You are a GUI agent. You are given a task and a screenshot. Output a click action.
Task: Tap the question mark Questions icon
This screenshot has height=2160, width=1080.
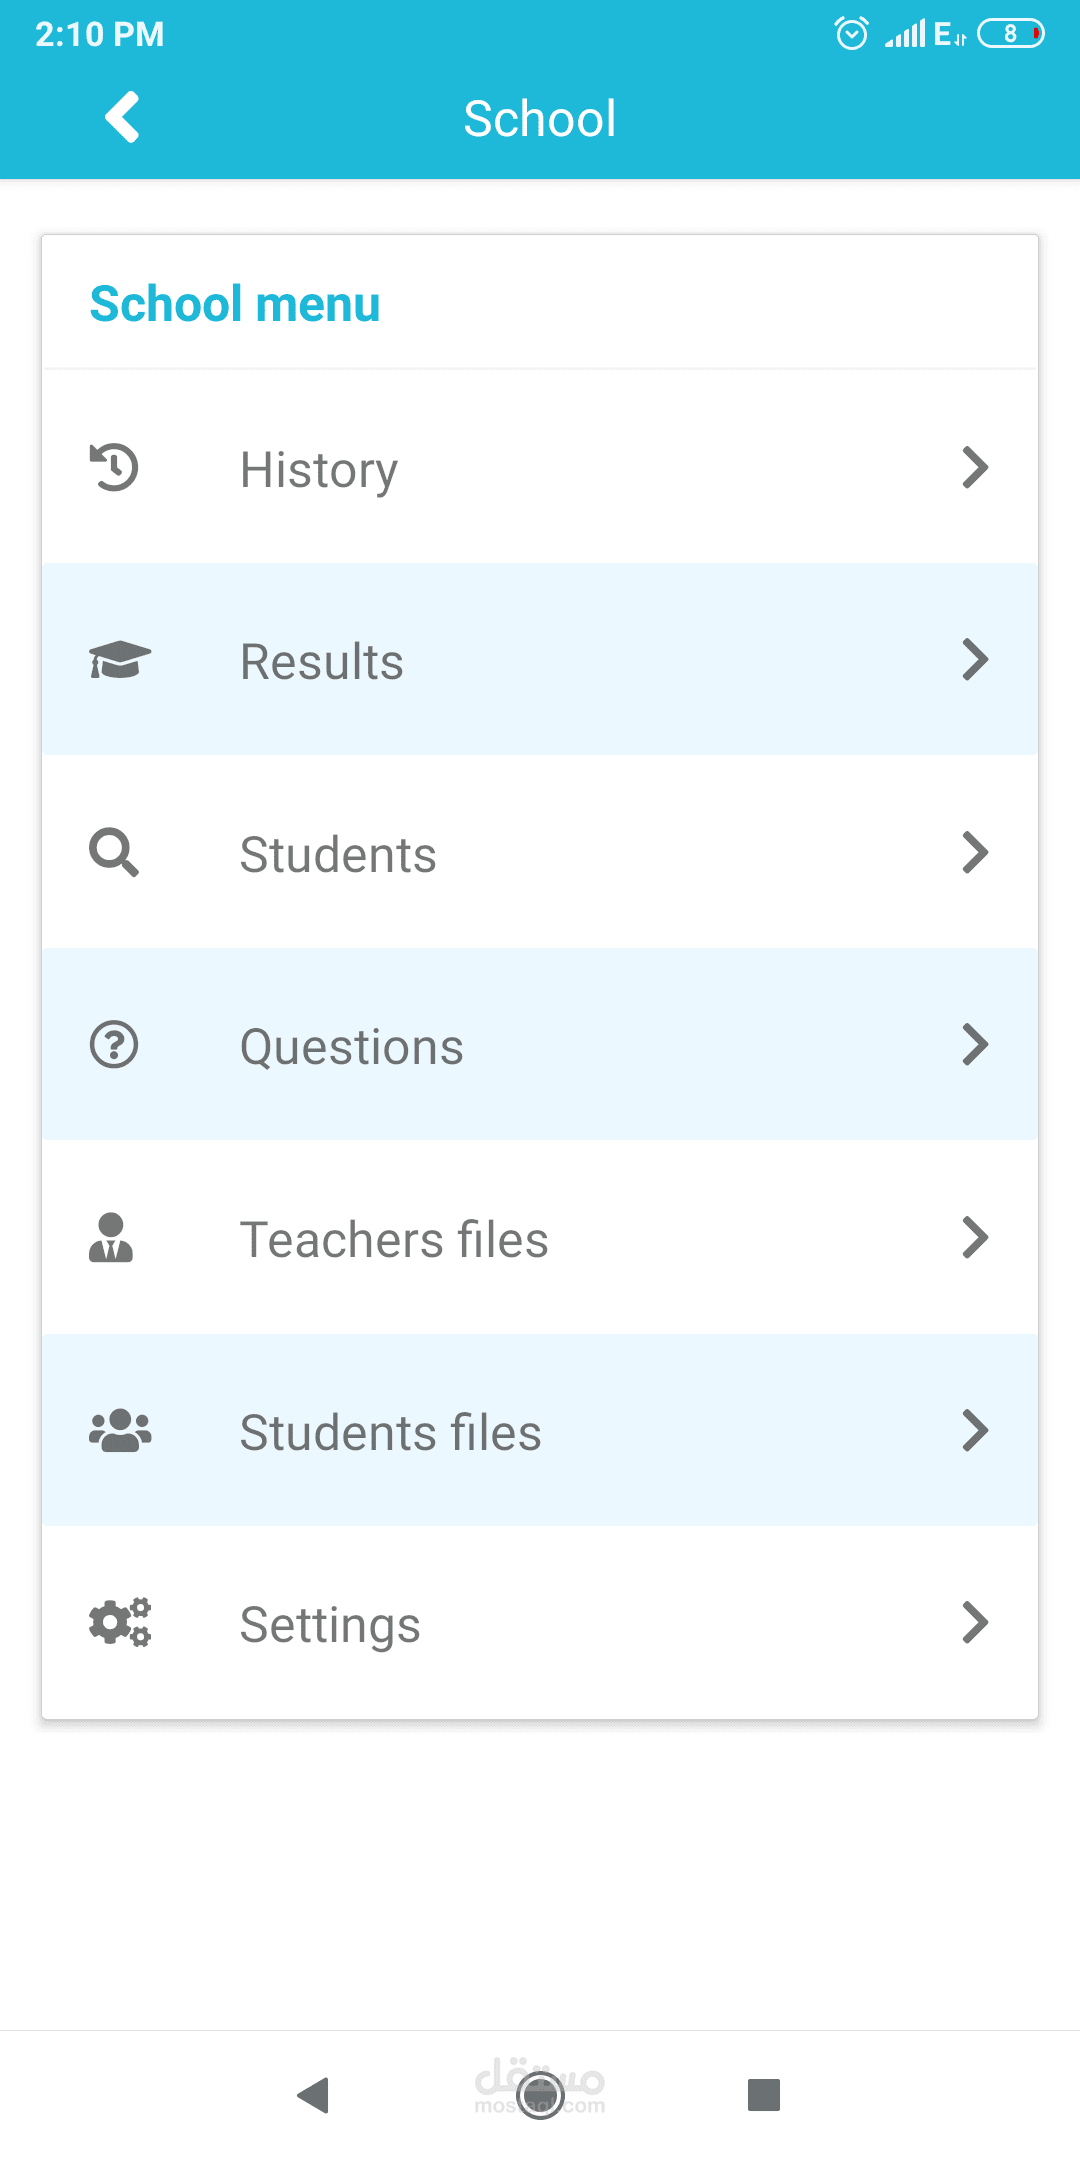pos(114,1045)
